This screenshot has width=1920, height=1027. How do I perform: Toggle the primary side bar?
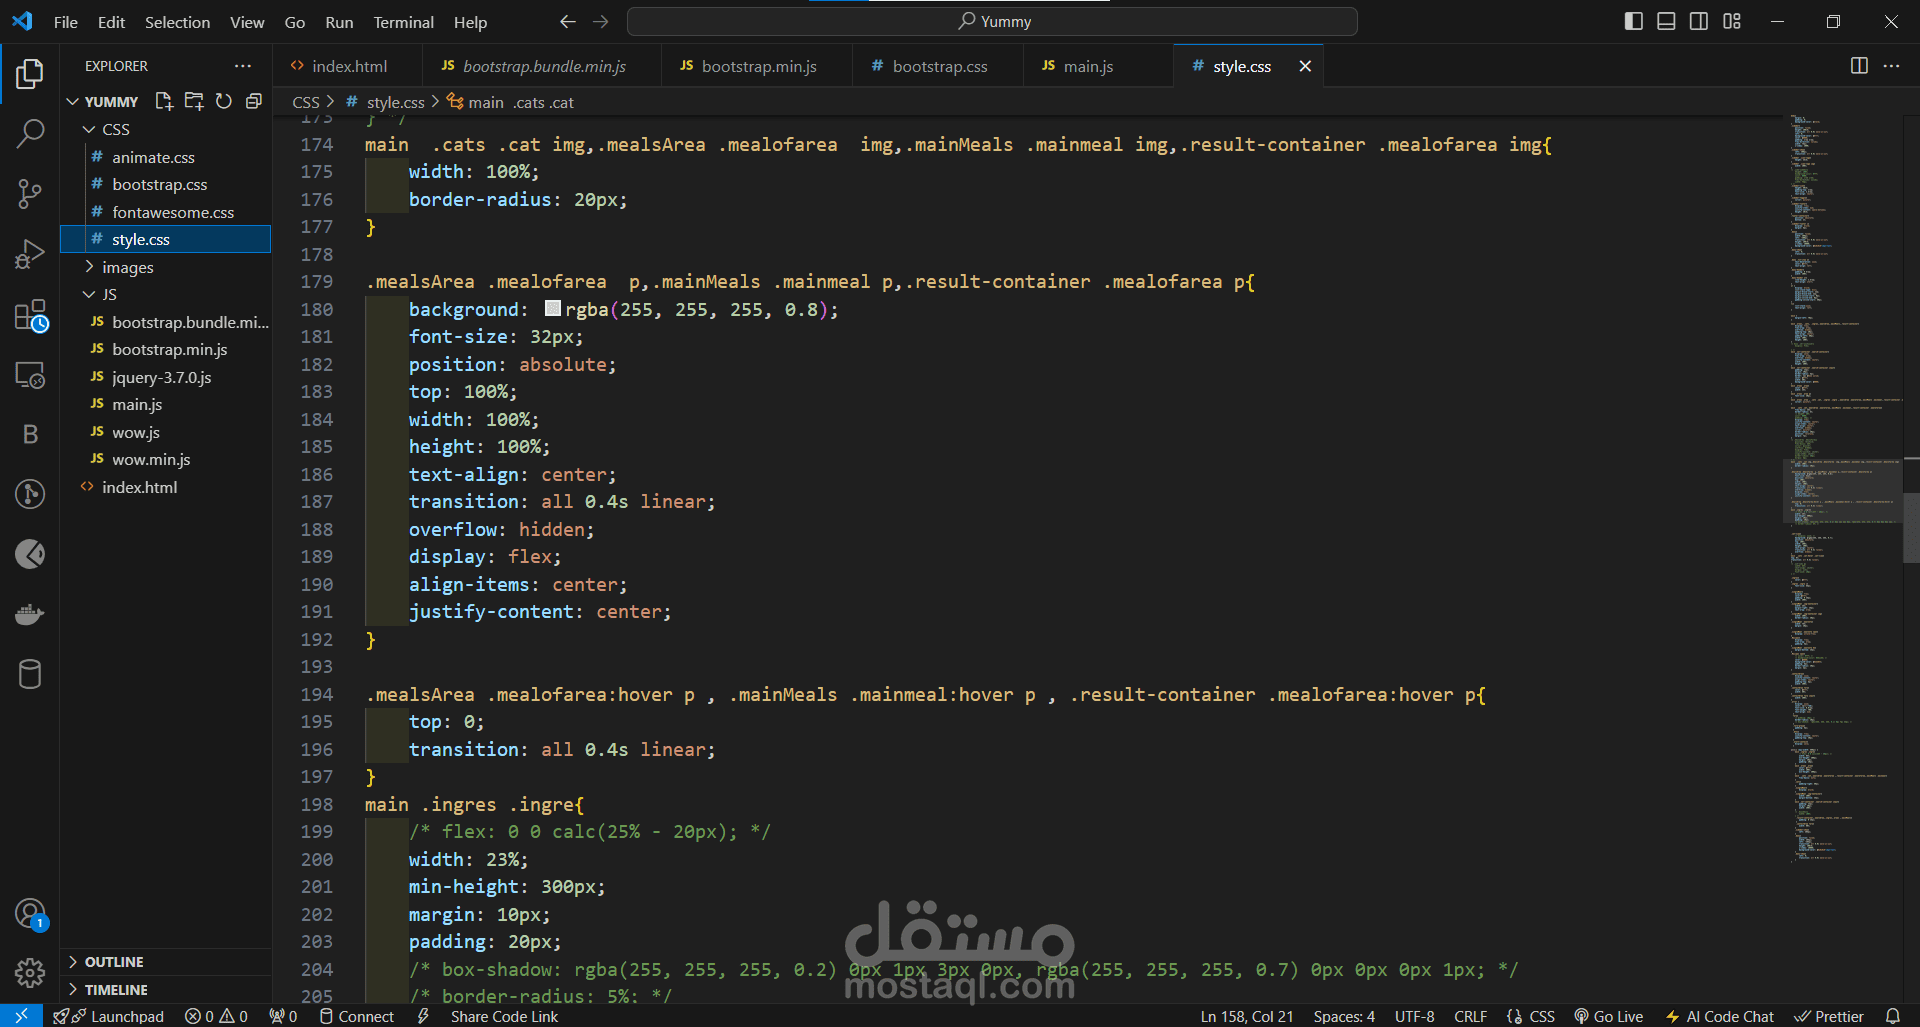(1634, 21)
